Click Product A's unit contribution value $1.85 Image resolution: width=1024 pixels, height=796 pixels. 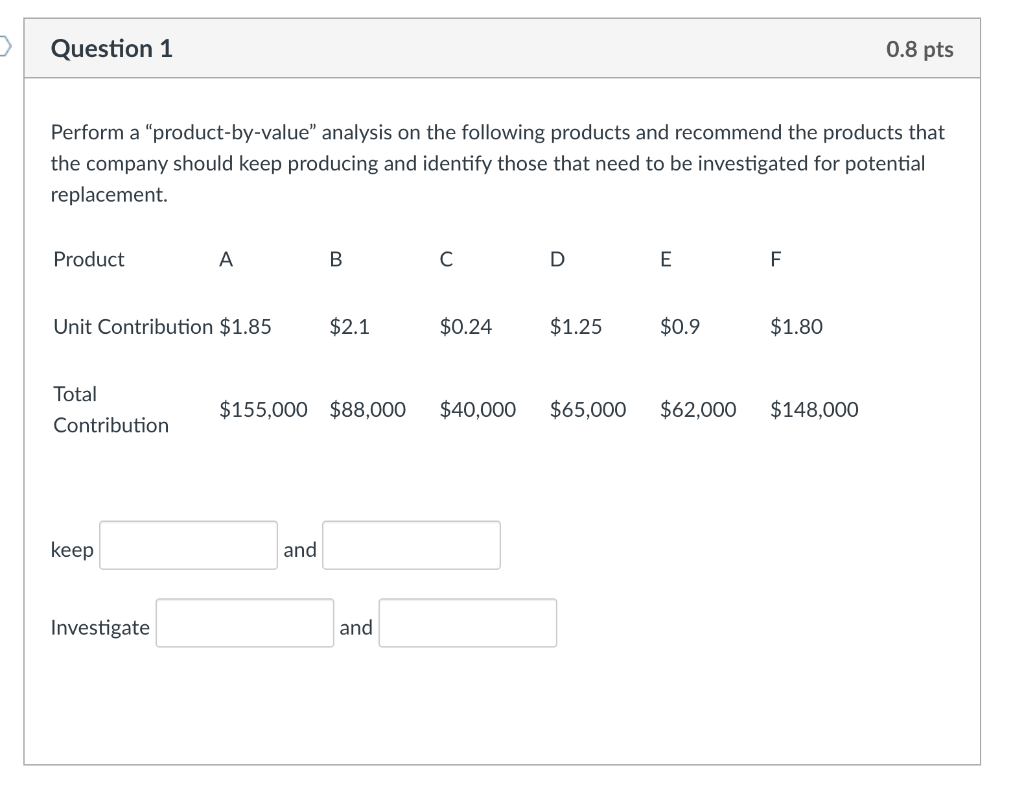[x=246, y=326]
